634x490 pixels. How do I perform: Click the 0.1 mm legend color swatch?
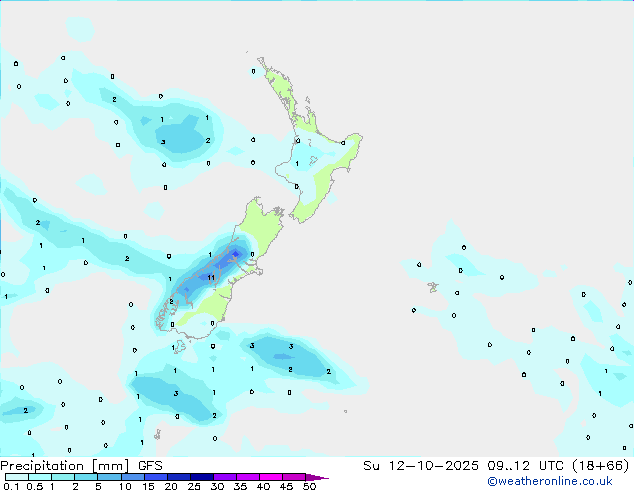click(x=17, y=477)
